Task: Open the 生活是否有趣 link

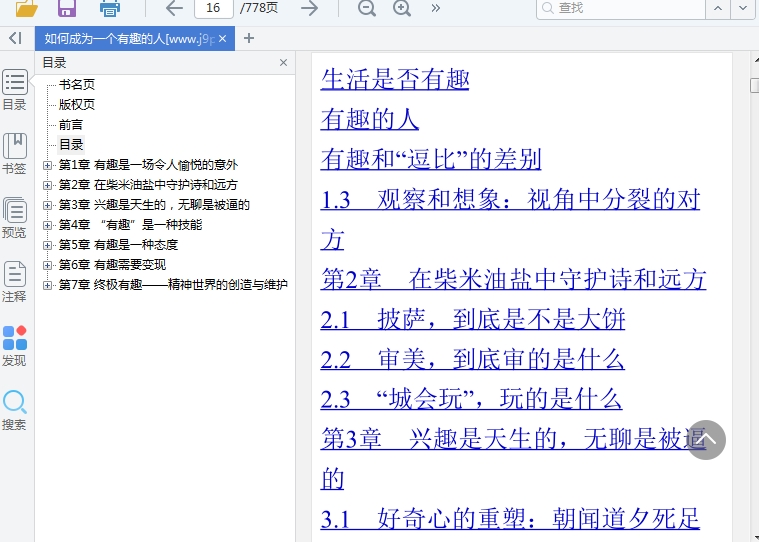Action: tap(394, 79)
